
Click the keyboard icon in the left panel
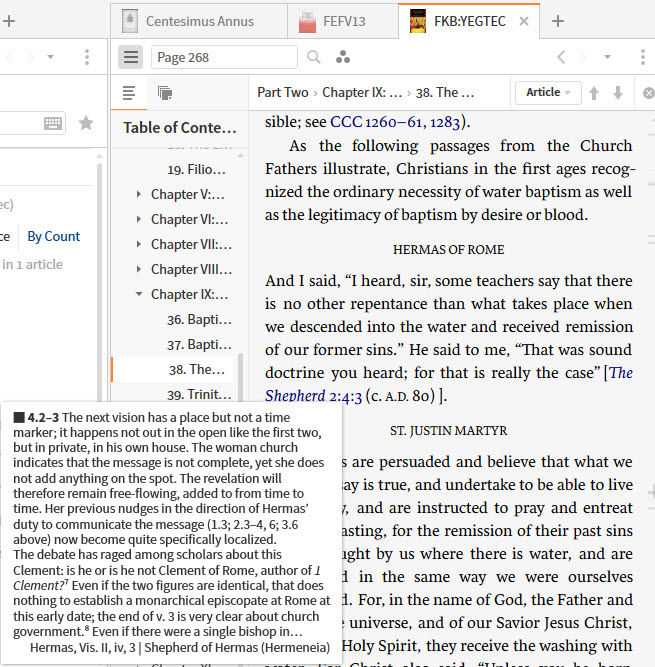[x=53, y=123]
